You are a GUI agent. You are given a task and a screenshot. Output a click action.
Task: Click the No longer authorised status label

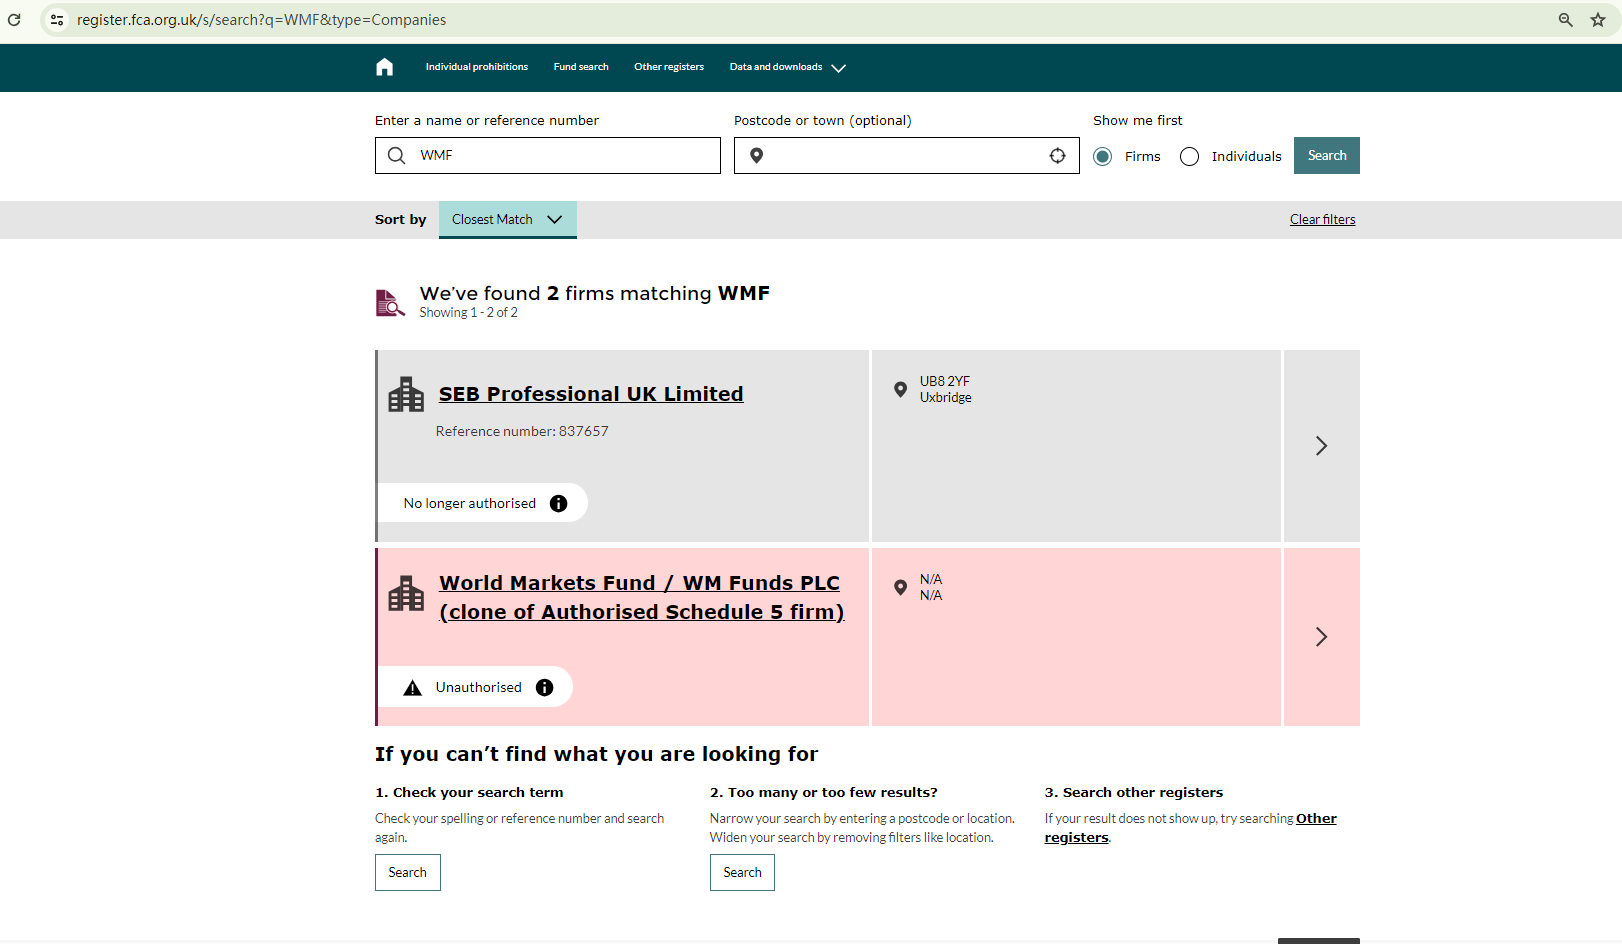(x=470, y=503)
